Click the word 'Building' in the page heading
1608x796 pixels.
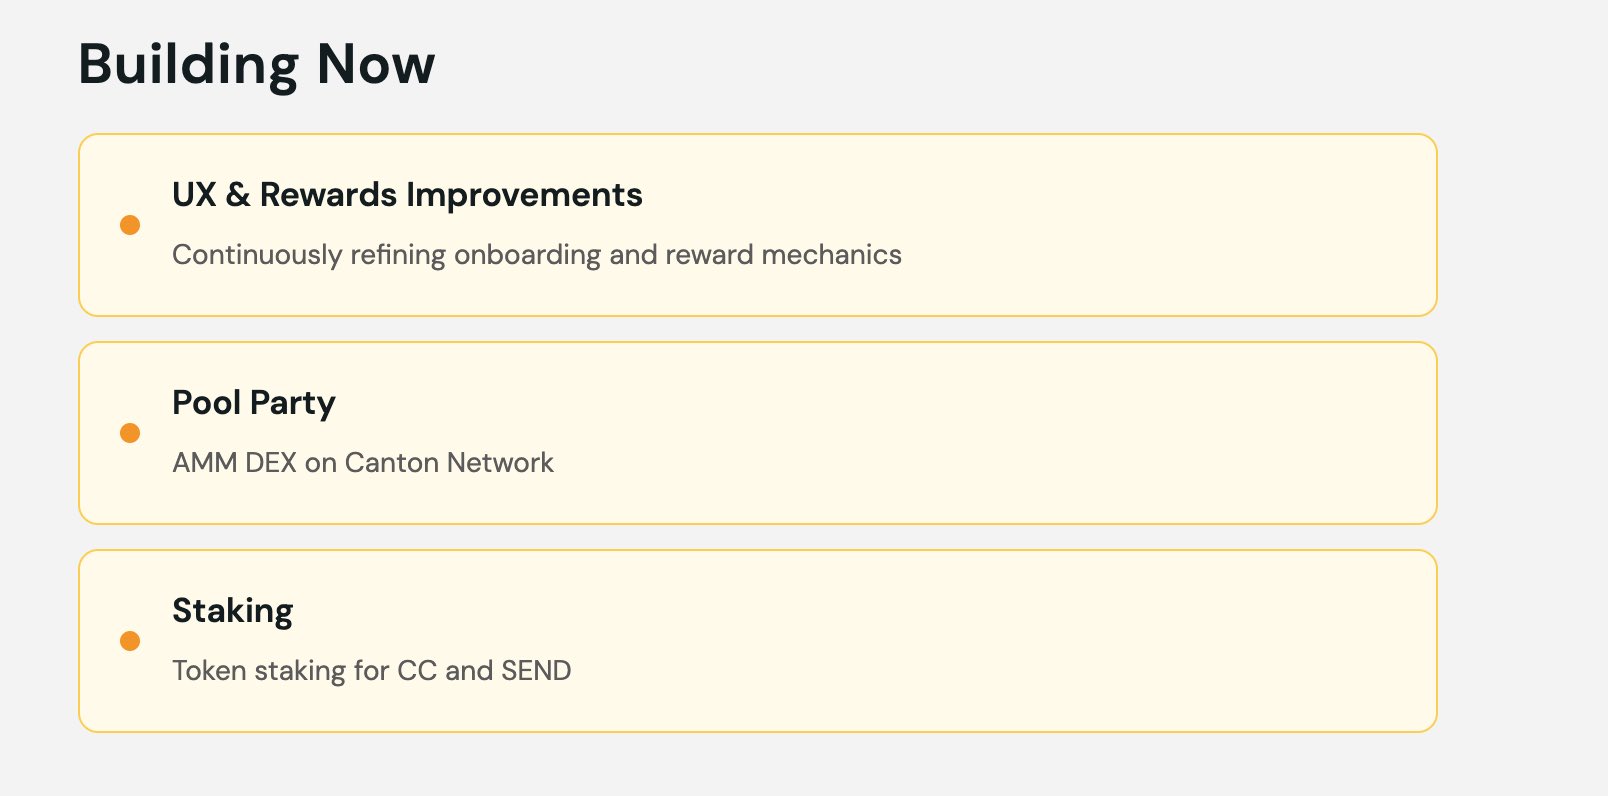tap(188, 65)
